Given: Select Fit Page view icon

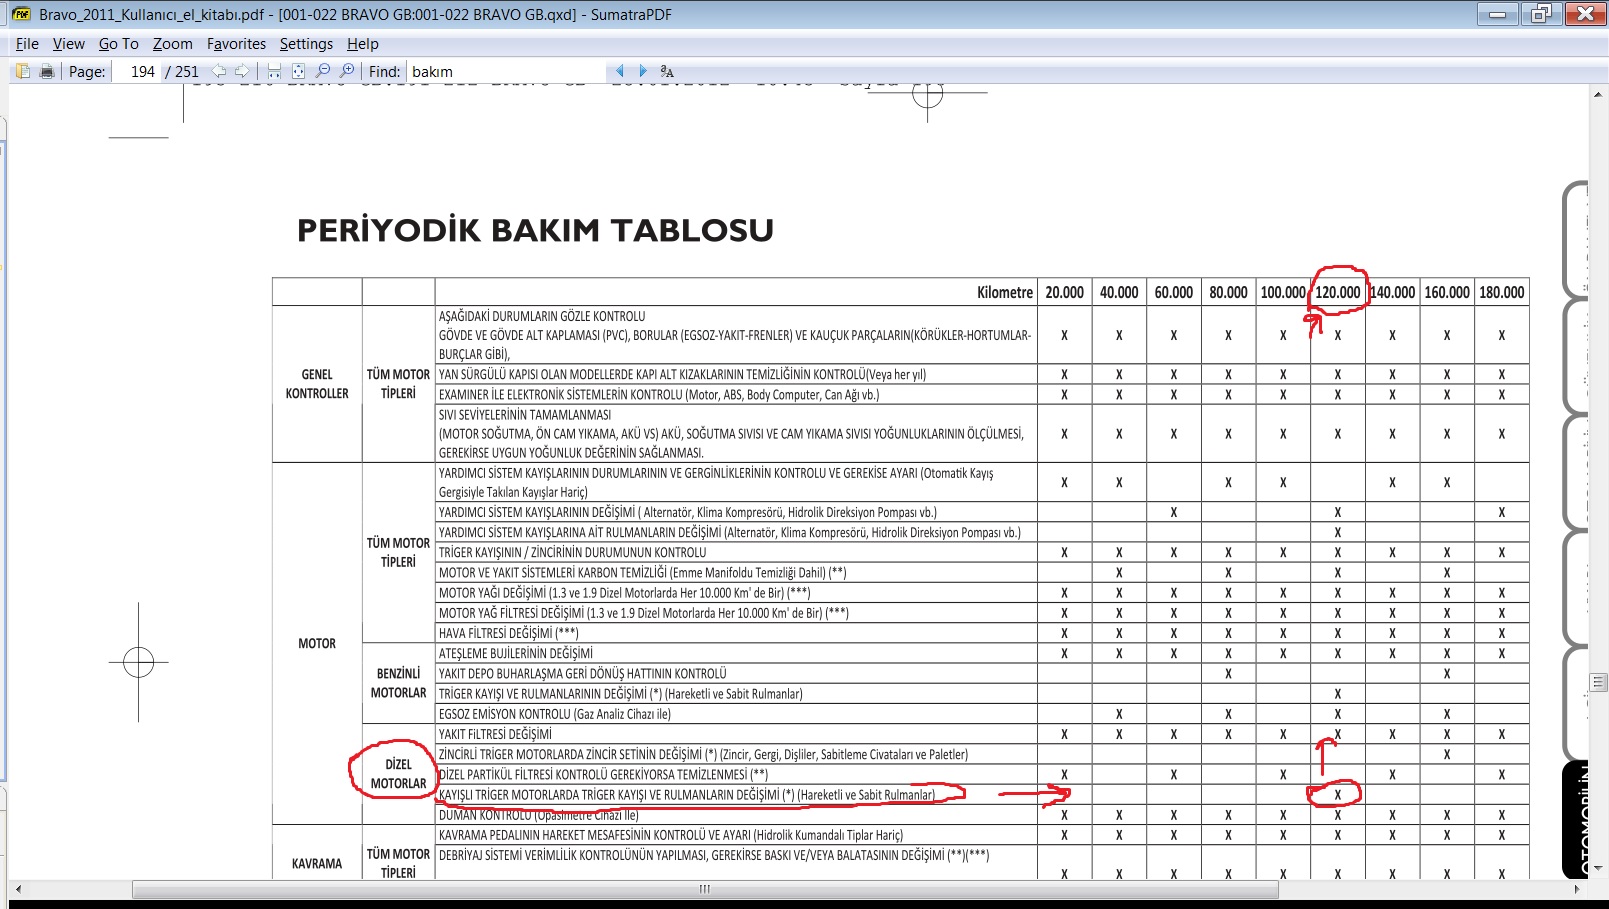Looking at the screenshot, I should (x=298, y=71).
